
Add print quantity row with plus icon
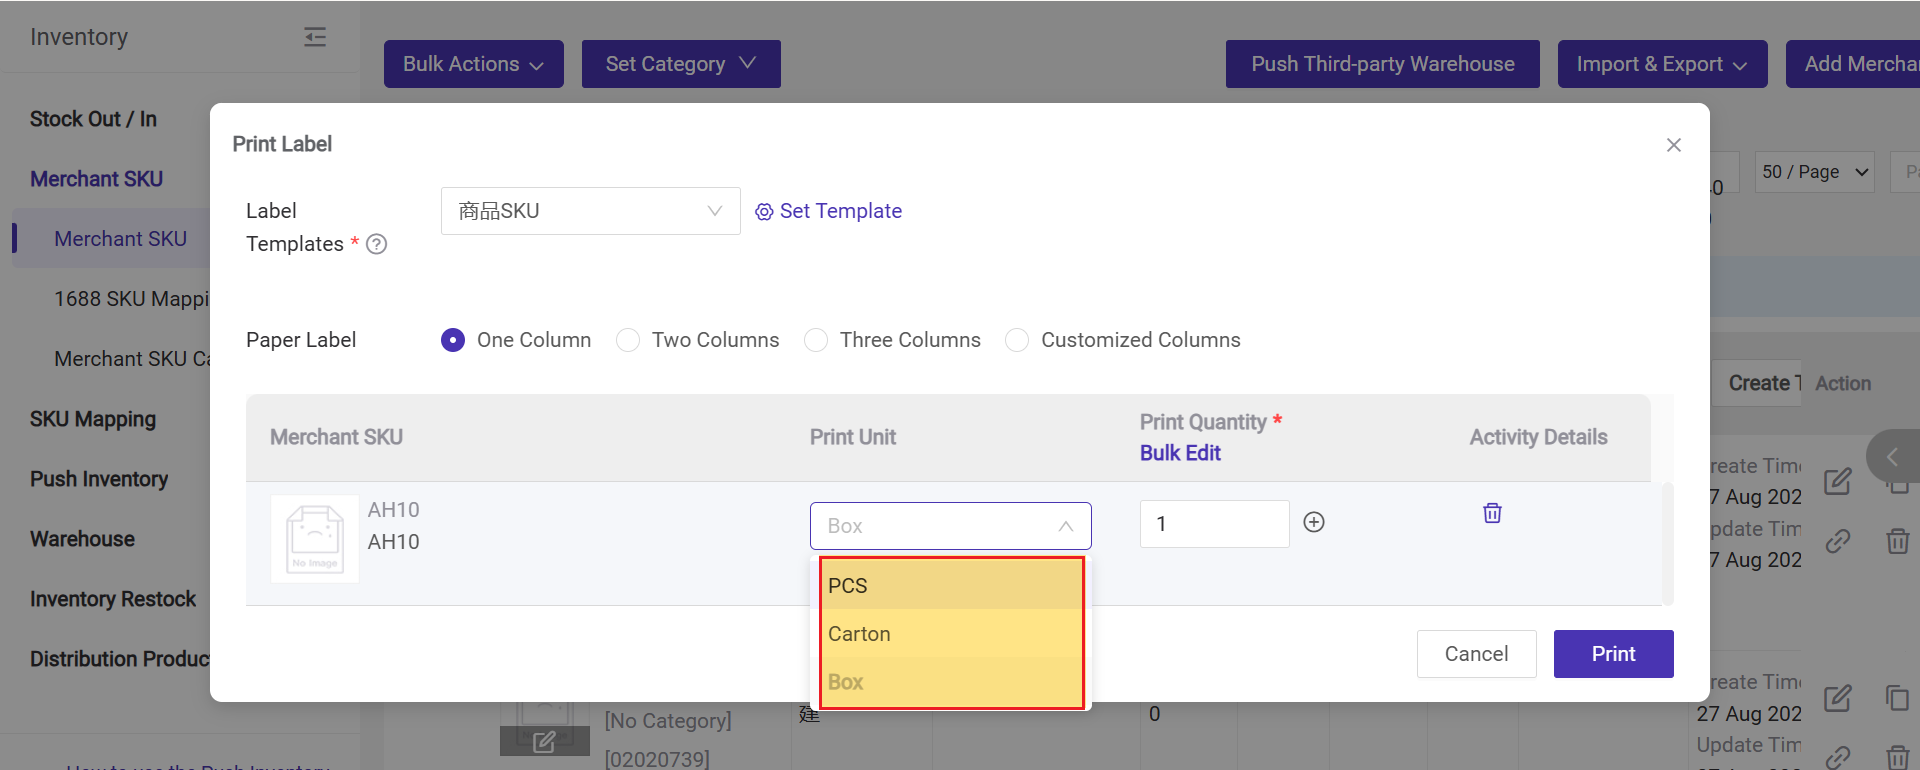tap(1314, 522)
